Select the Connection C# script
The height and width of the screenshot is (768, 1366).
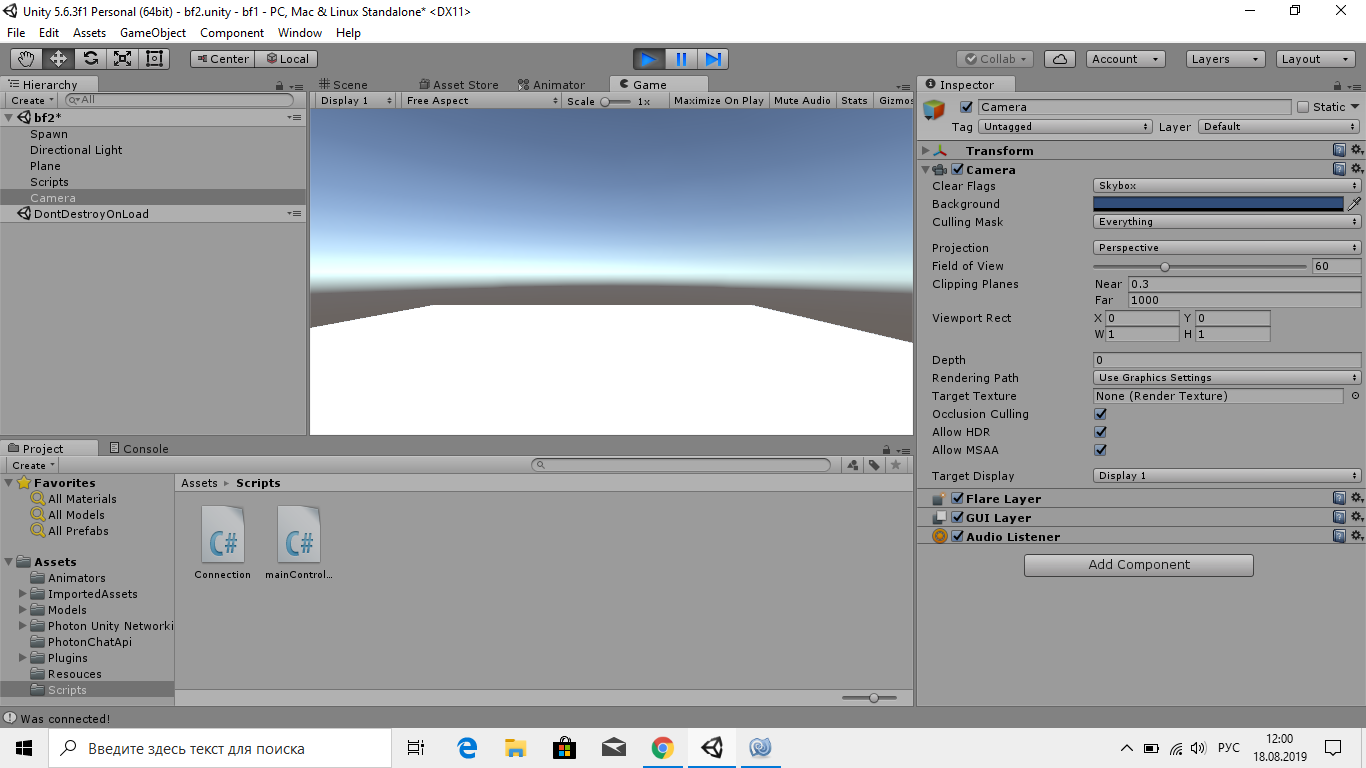222,542
